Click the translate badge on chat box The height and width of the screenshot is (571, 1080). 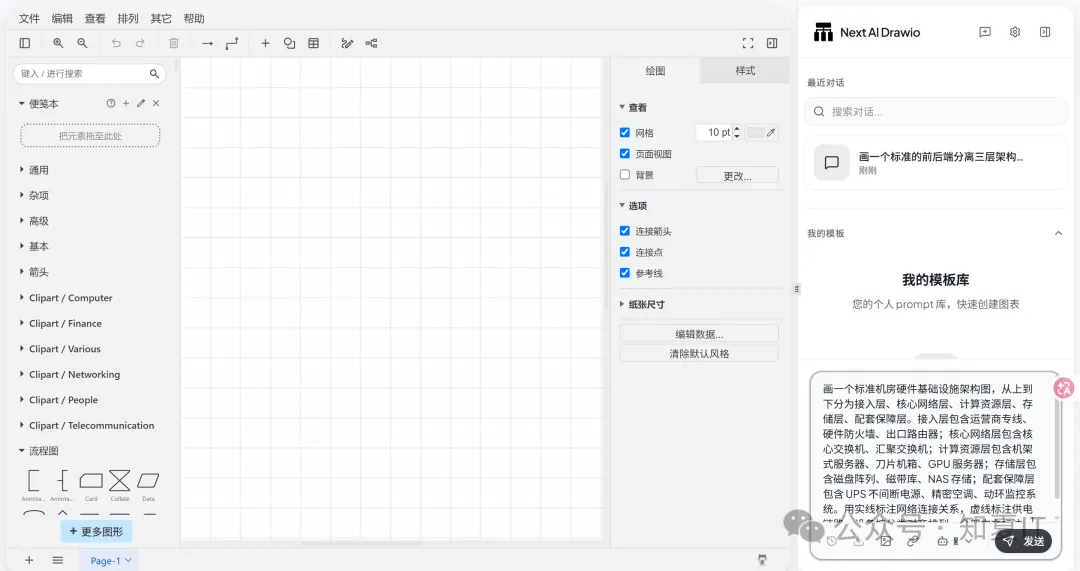tap(1063, 388)
